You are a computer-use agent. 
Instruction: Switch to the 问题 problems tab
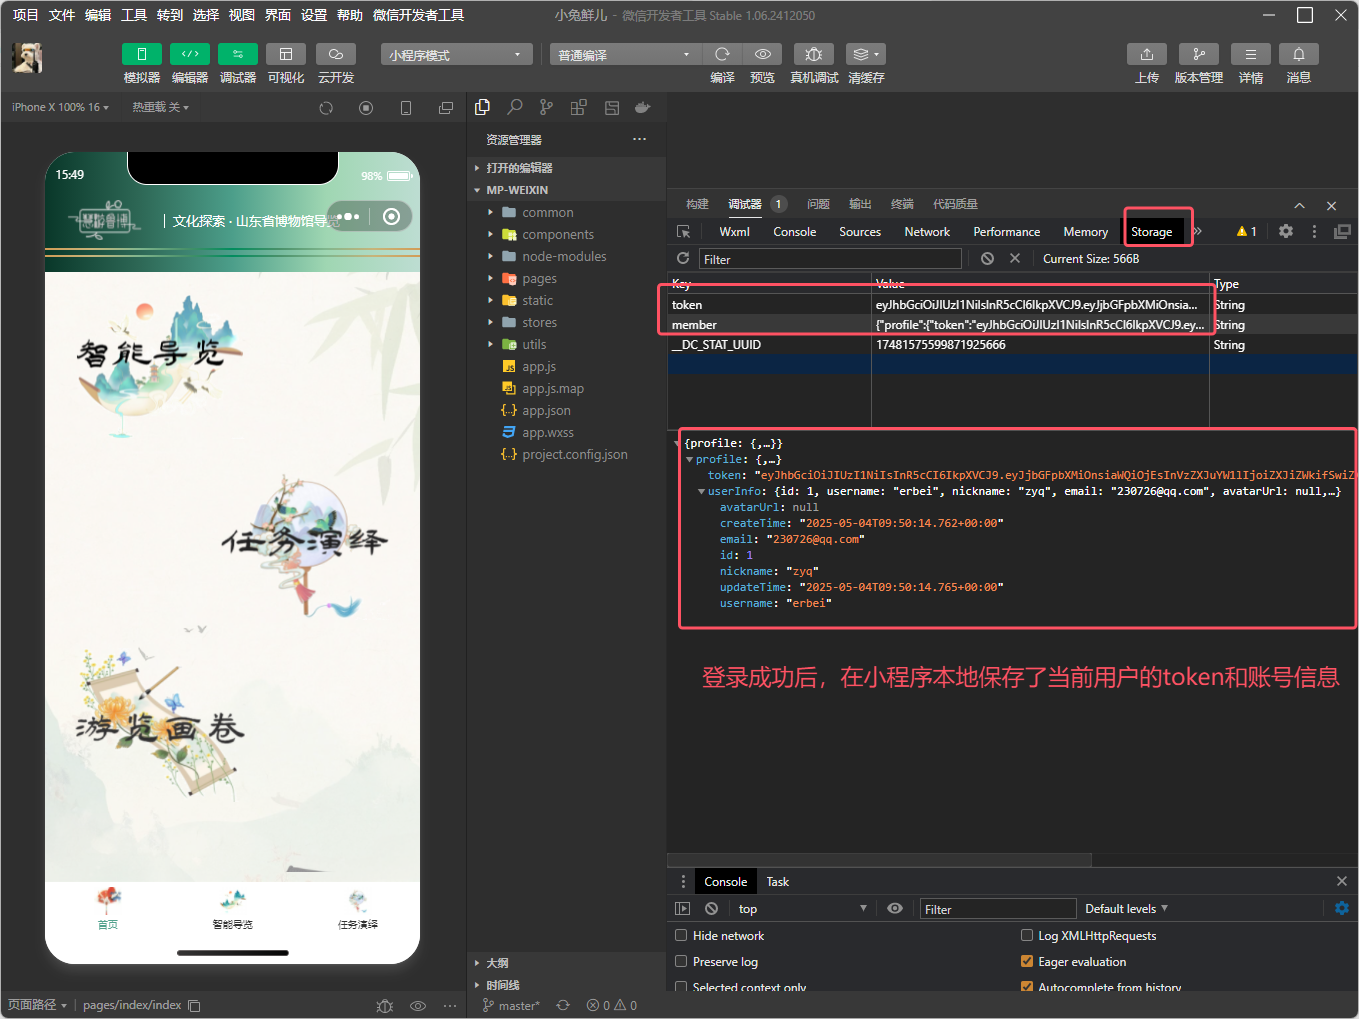coord(818,203)
